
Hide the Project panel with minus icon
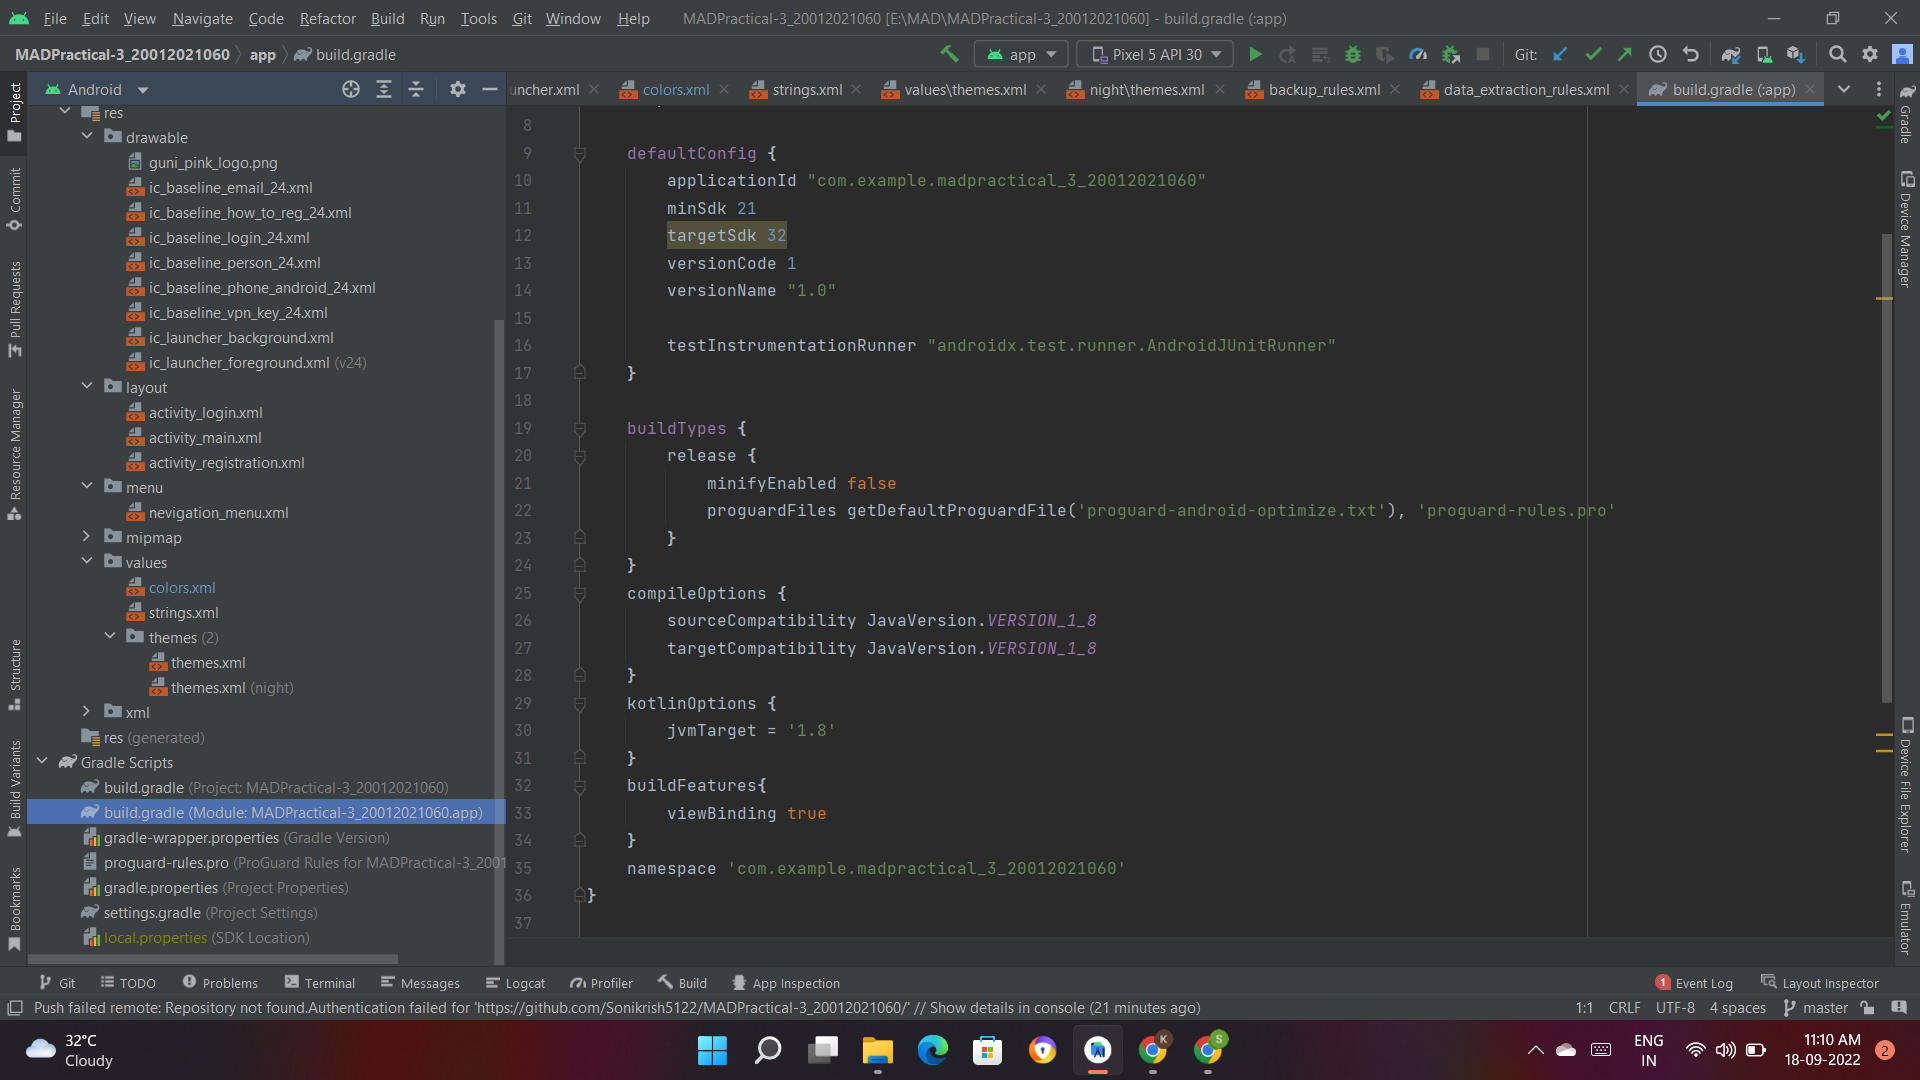tap(490, 89)
